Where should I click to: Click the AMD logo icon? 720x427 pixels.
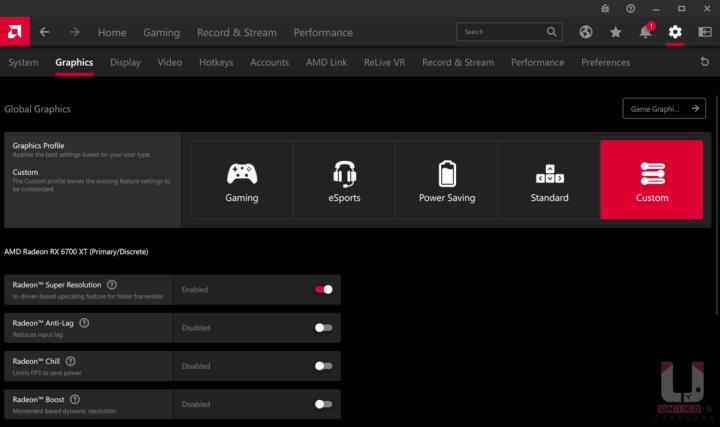(15, 32)
